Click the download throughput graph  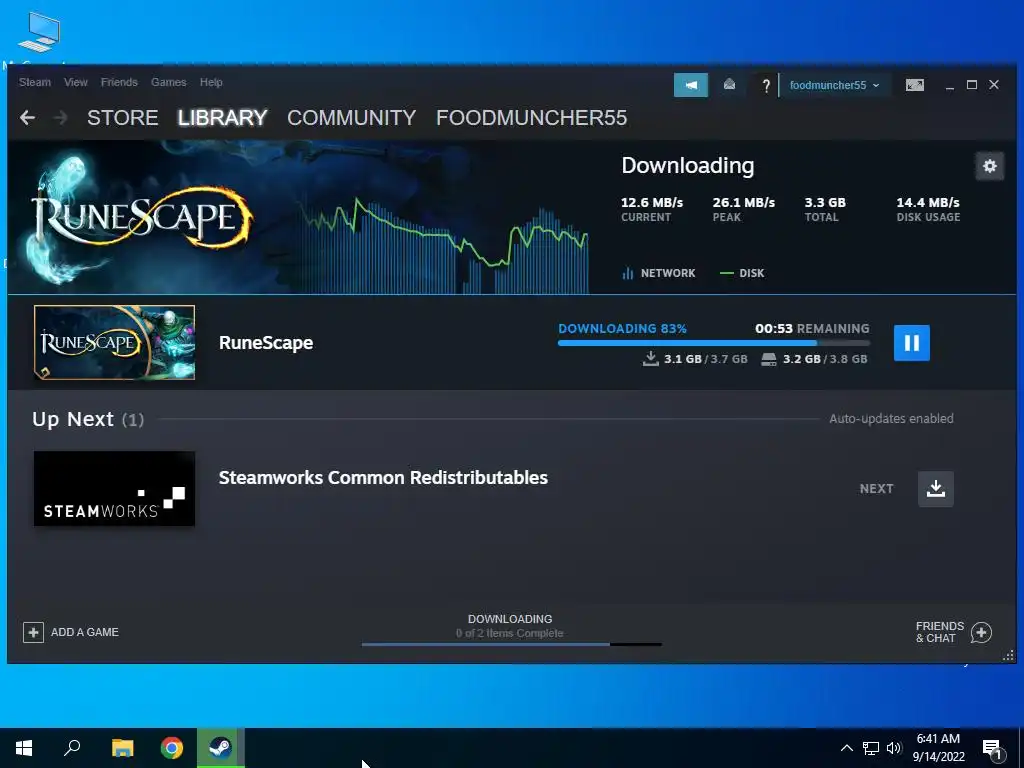444,245
